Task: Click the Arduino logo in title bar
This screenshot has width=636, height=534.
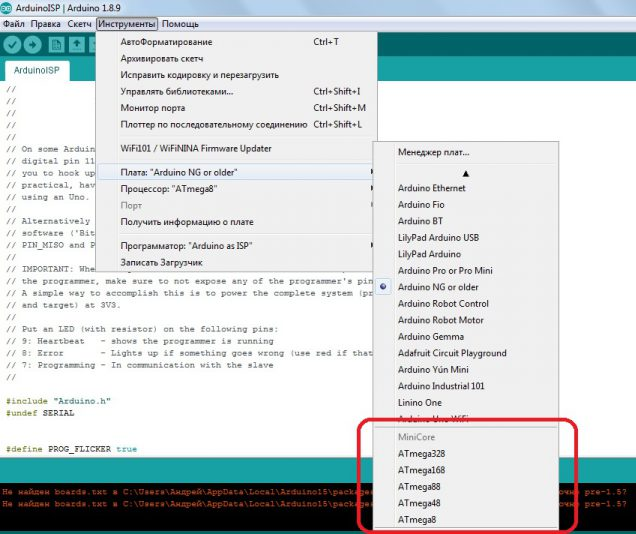Action: [6, 8]
